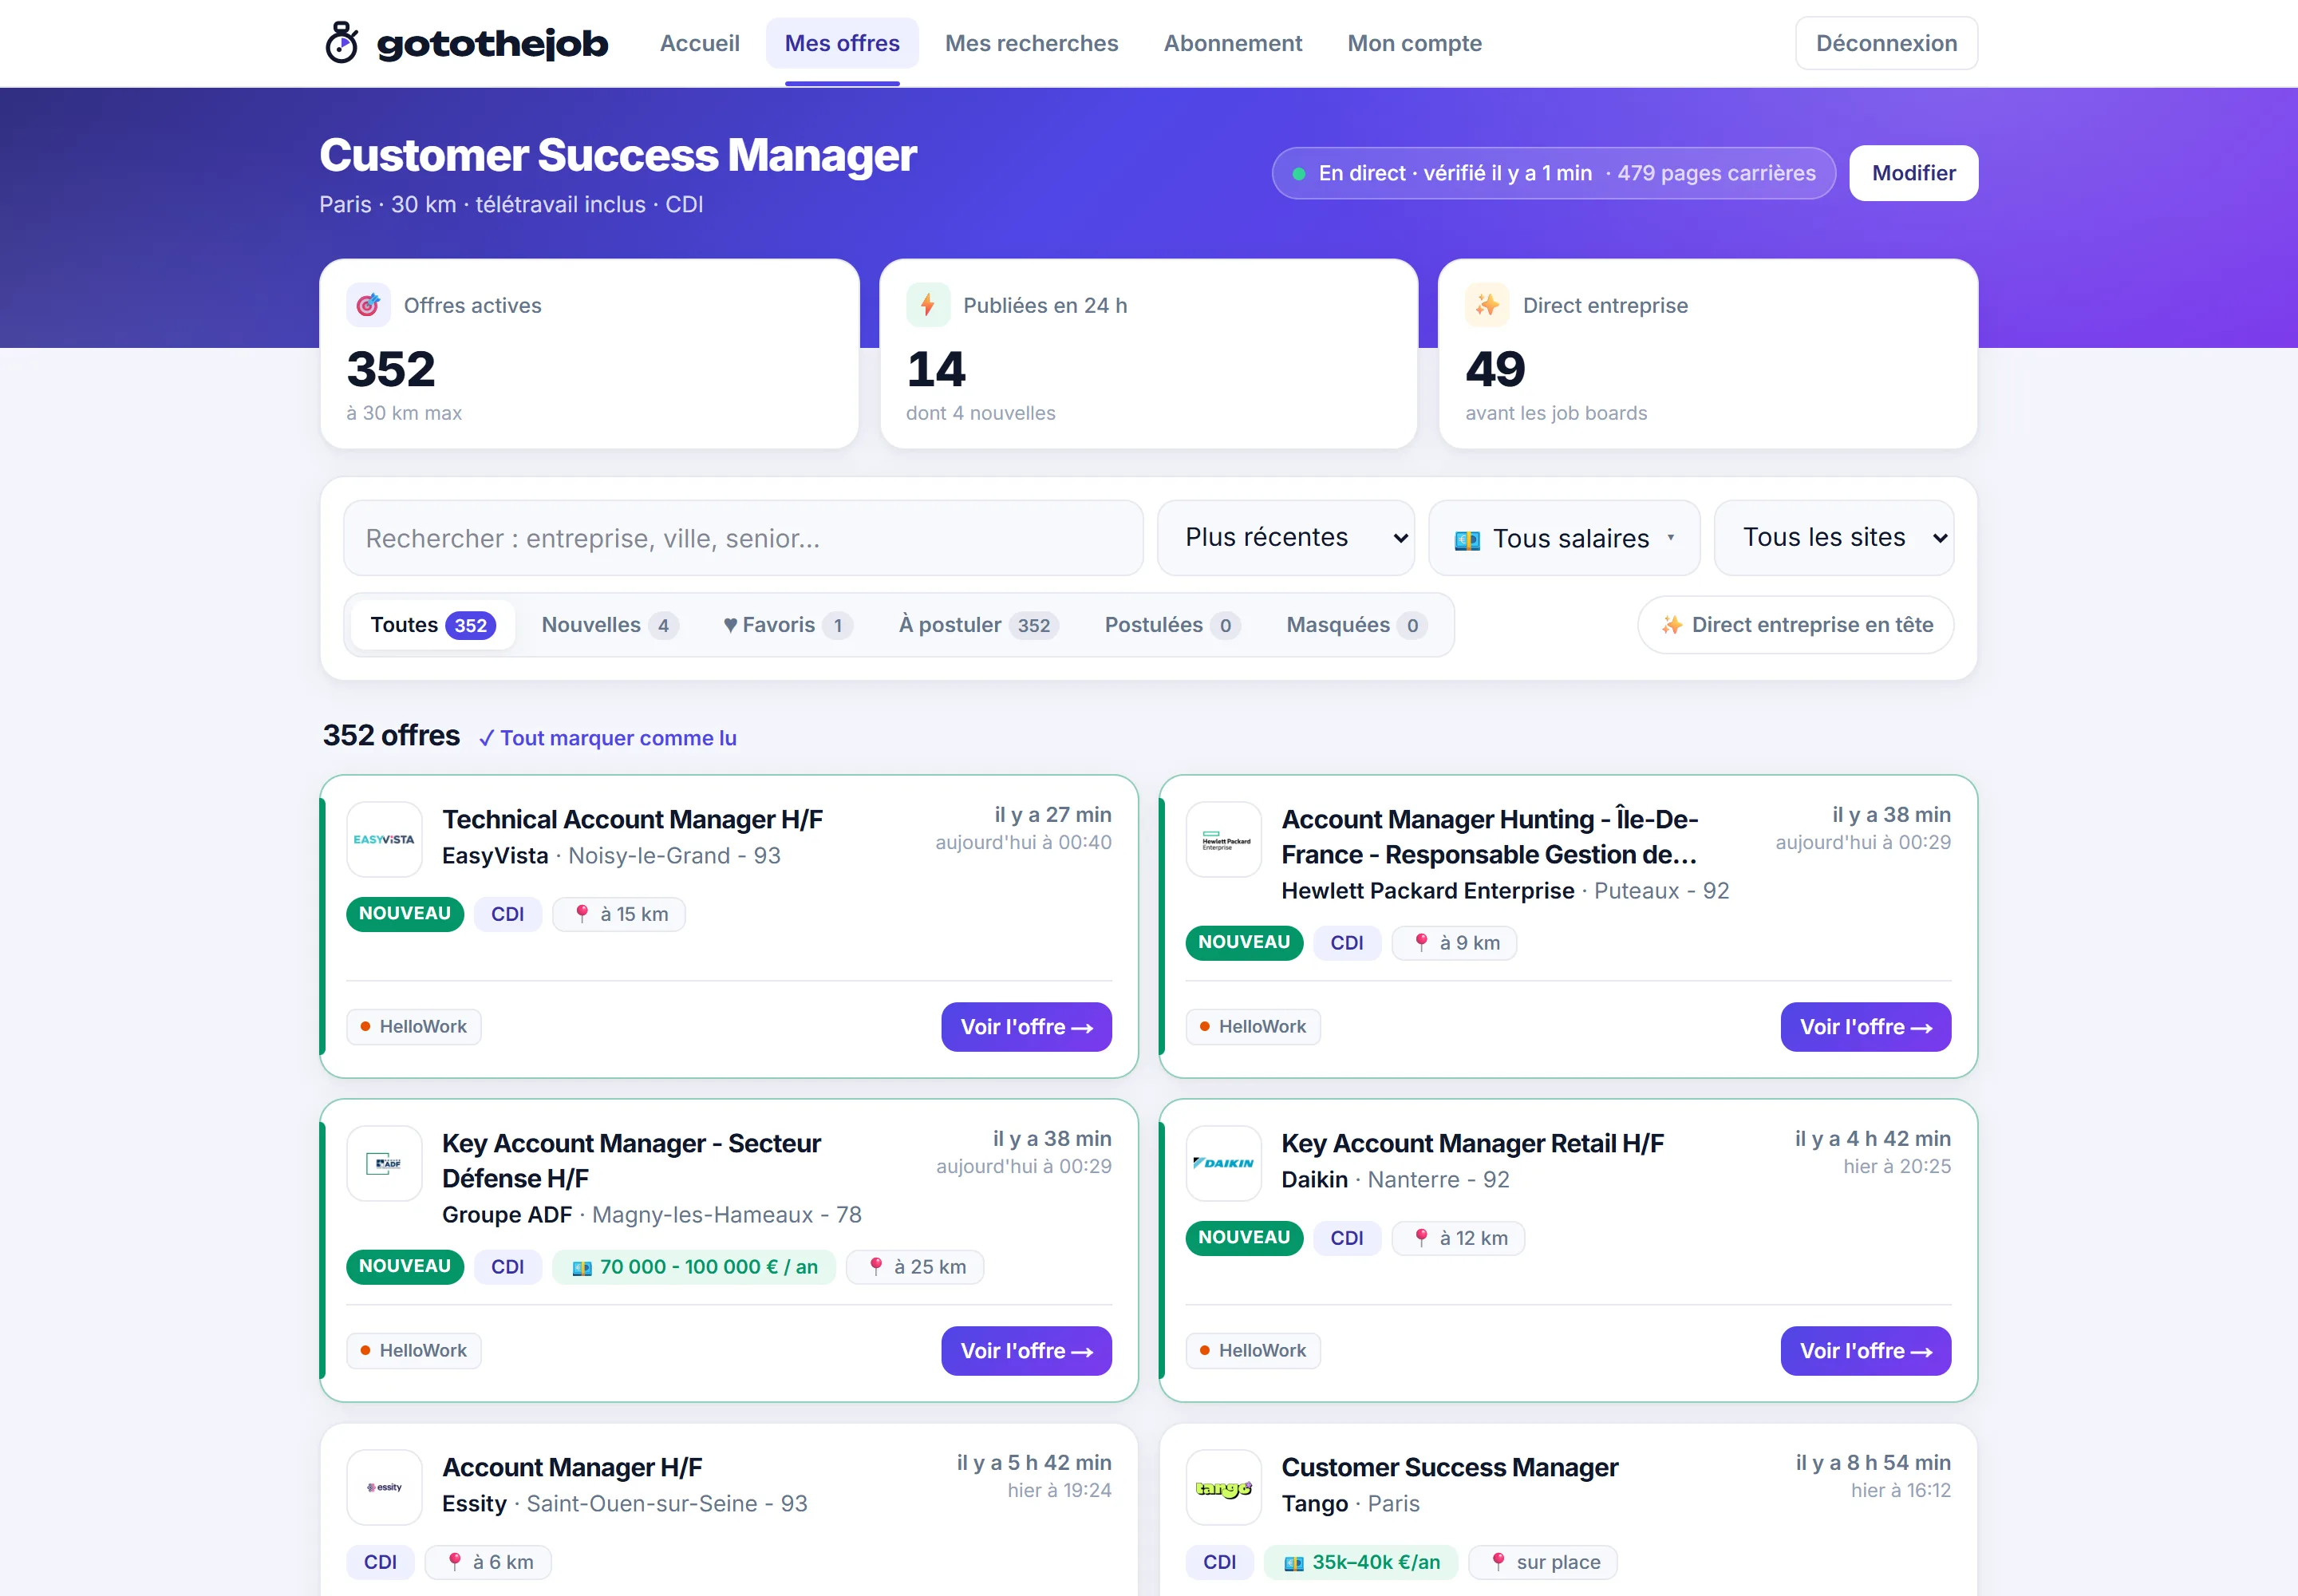Click Tout marquer comme lu link

(x=608, y=738)
